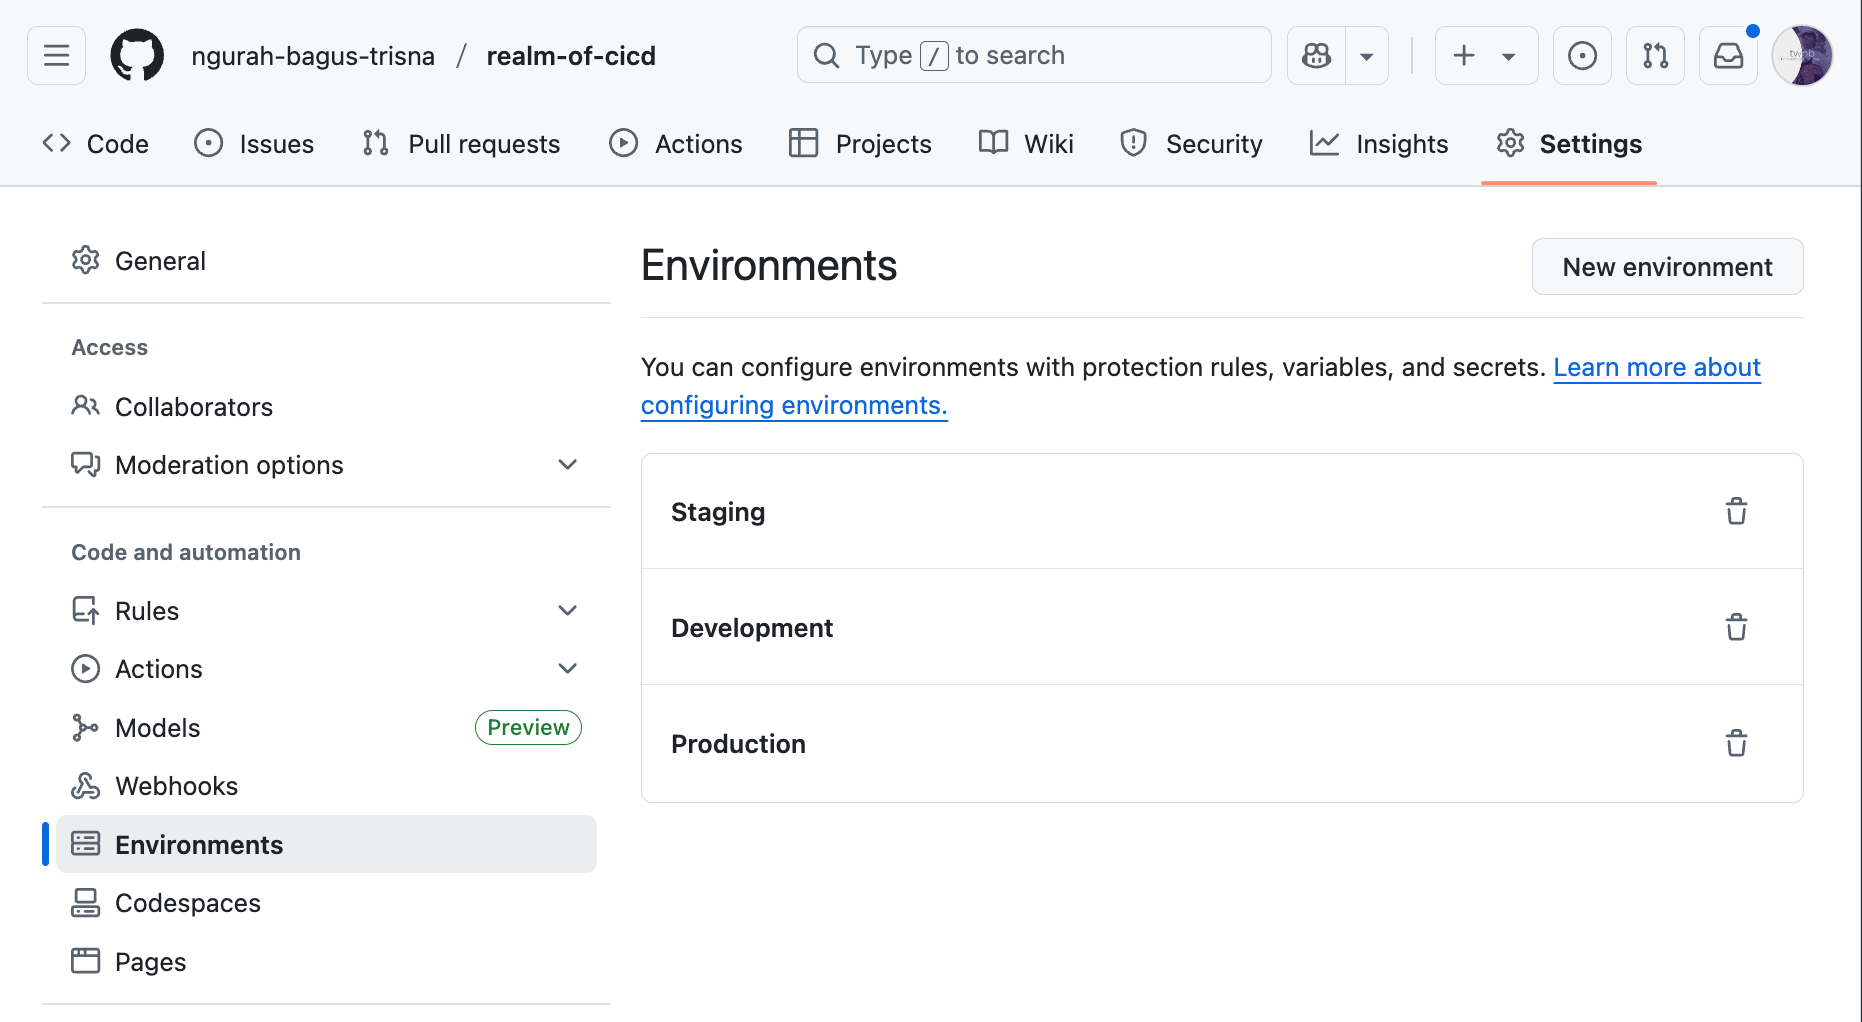Switch to the Insights tab
The width and height of the screenshot is (1862, 1022).
pyautogui.click(x=1379, y=144)
